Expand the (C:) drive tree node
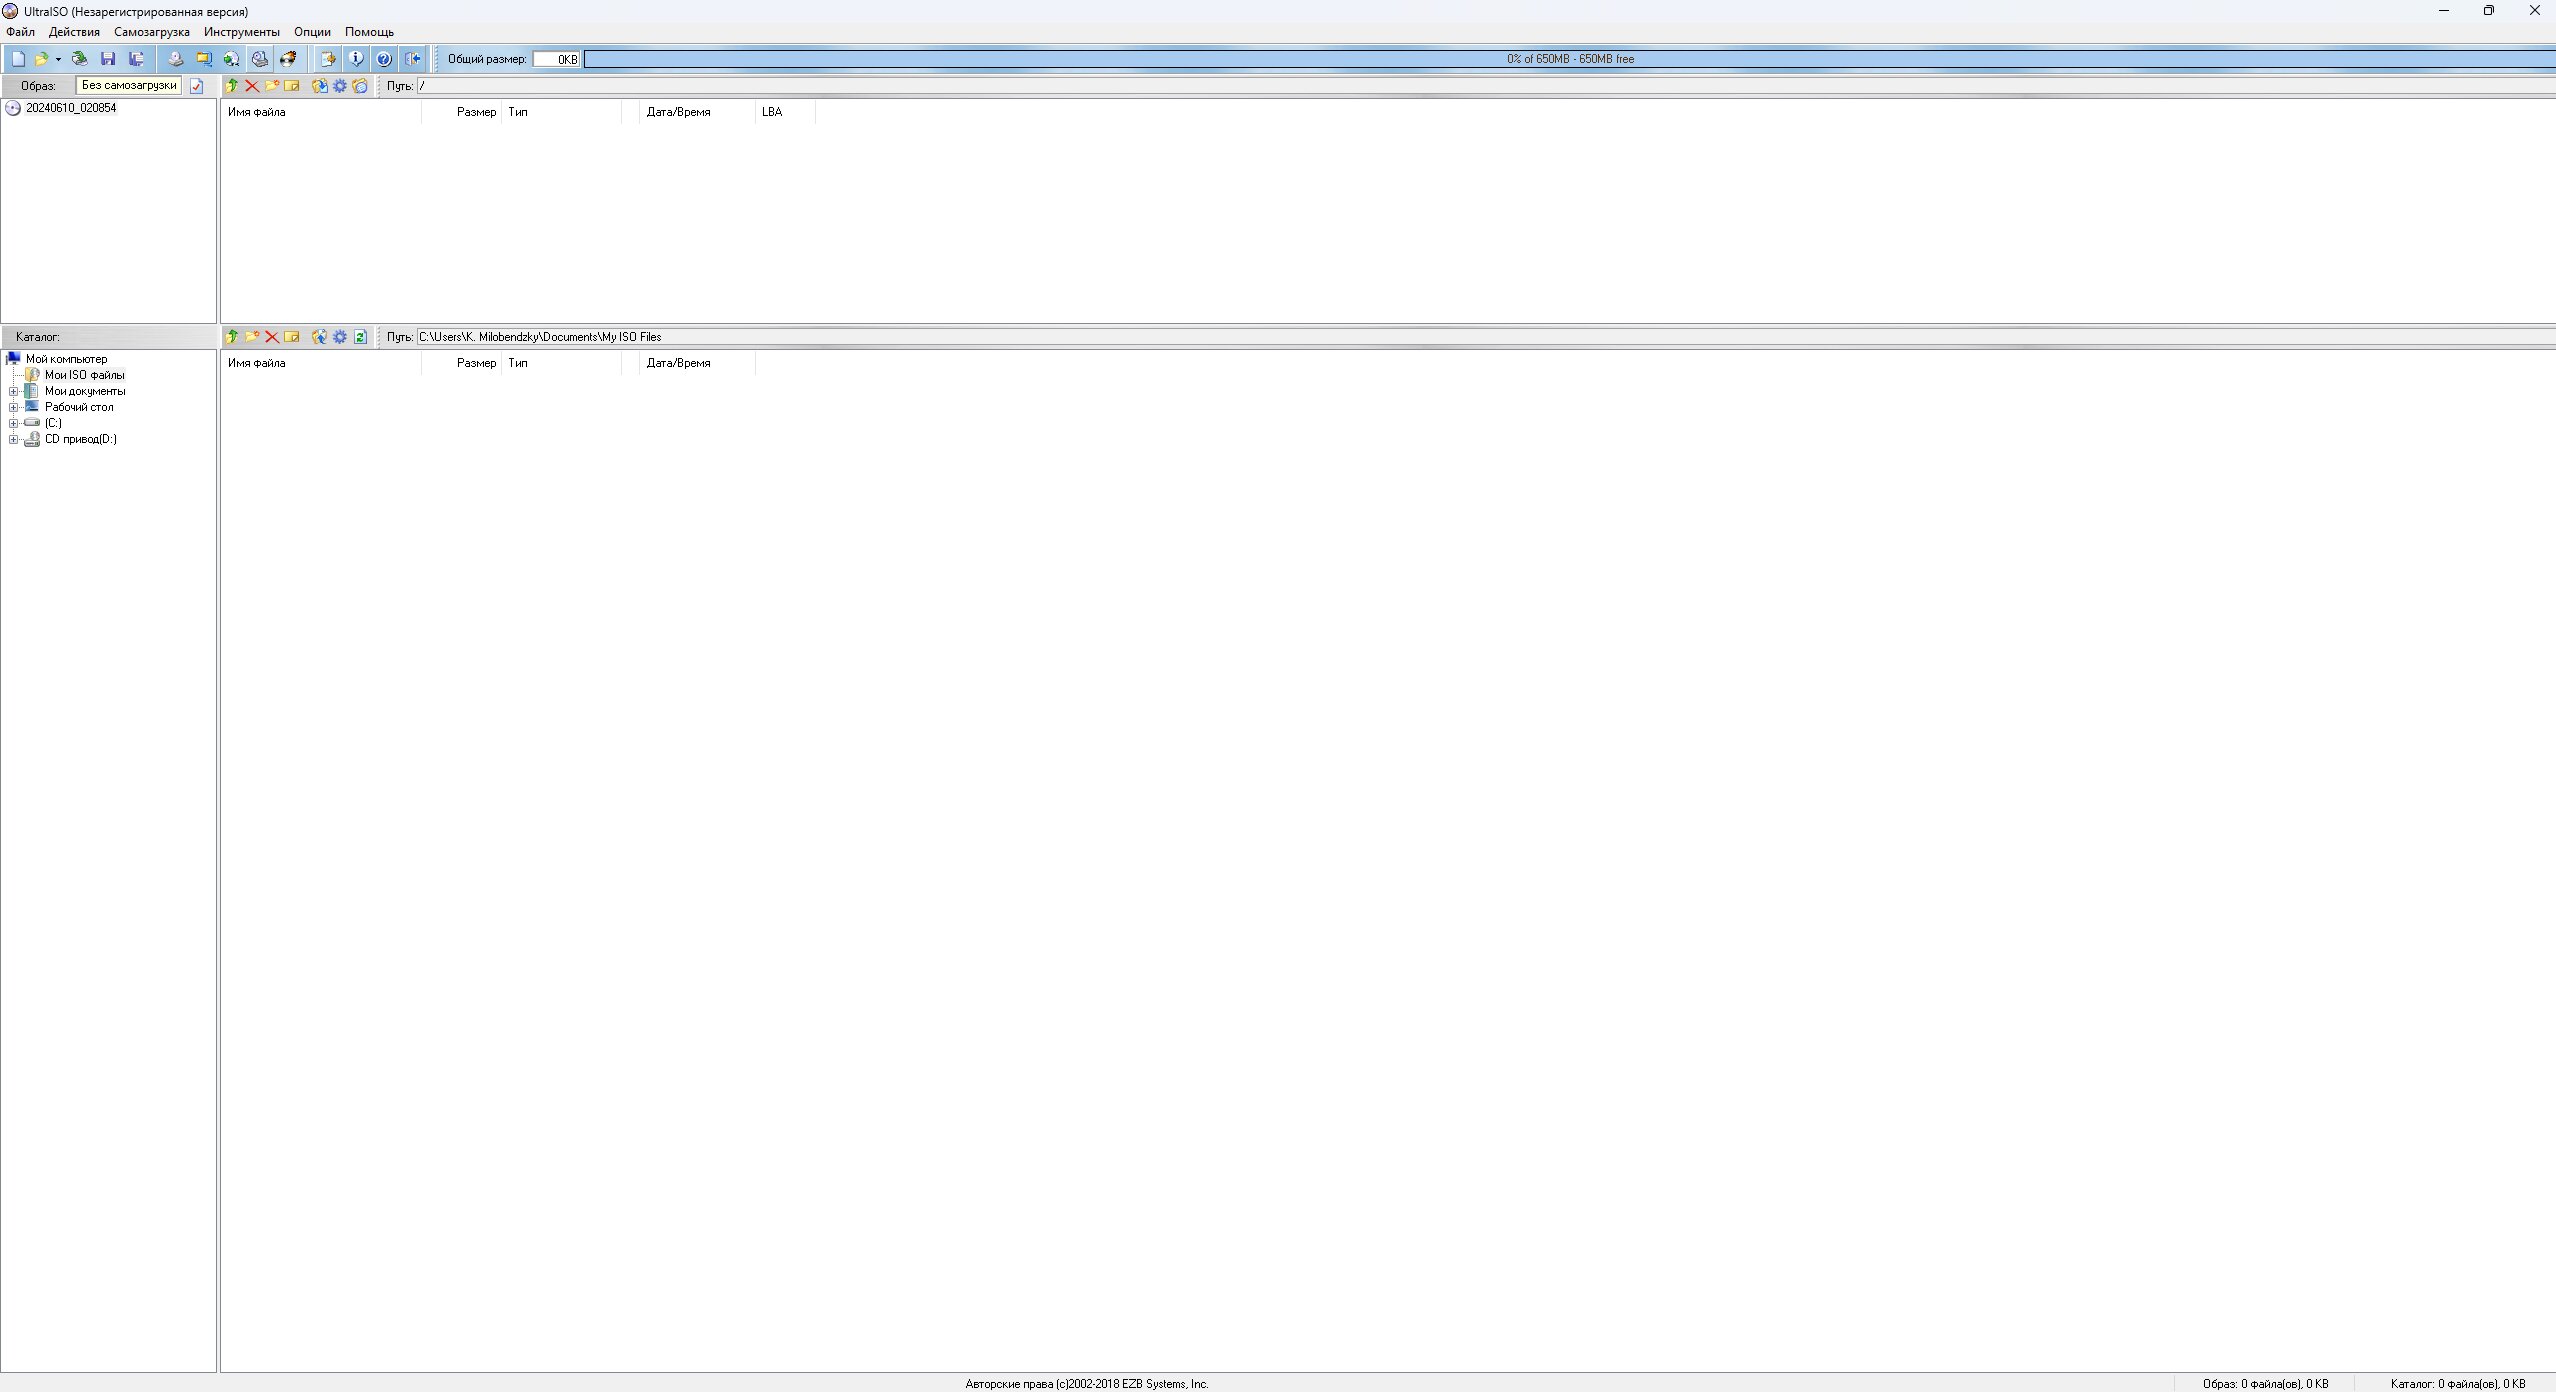This screenshot has width=2556, height=1392. [14, 424]
